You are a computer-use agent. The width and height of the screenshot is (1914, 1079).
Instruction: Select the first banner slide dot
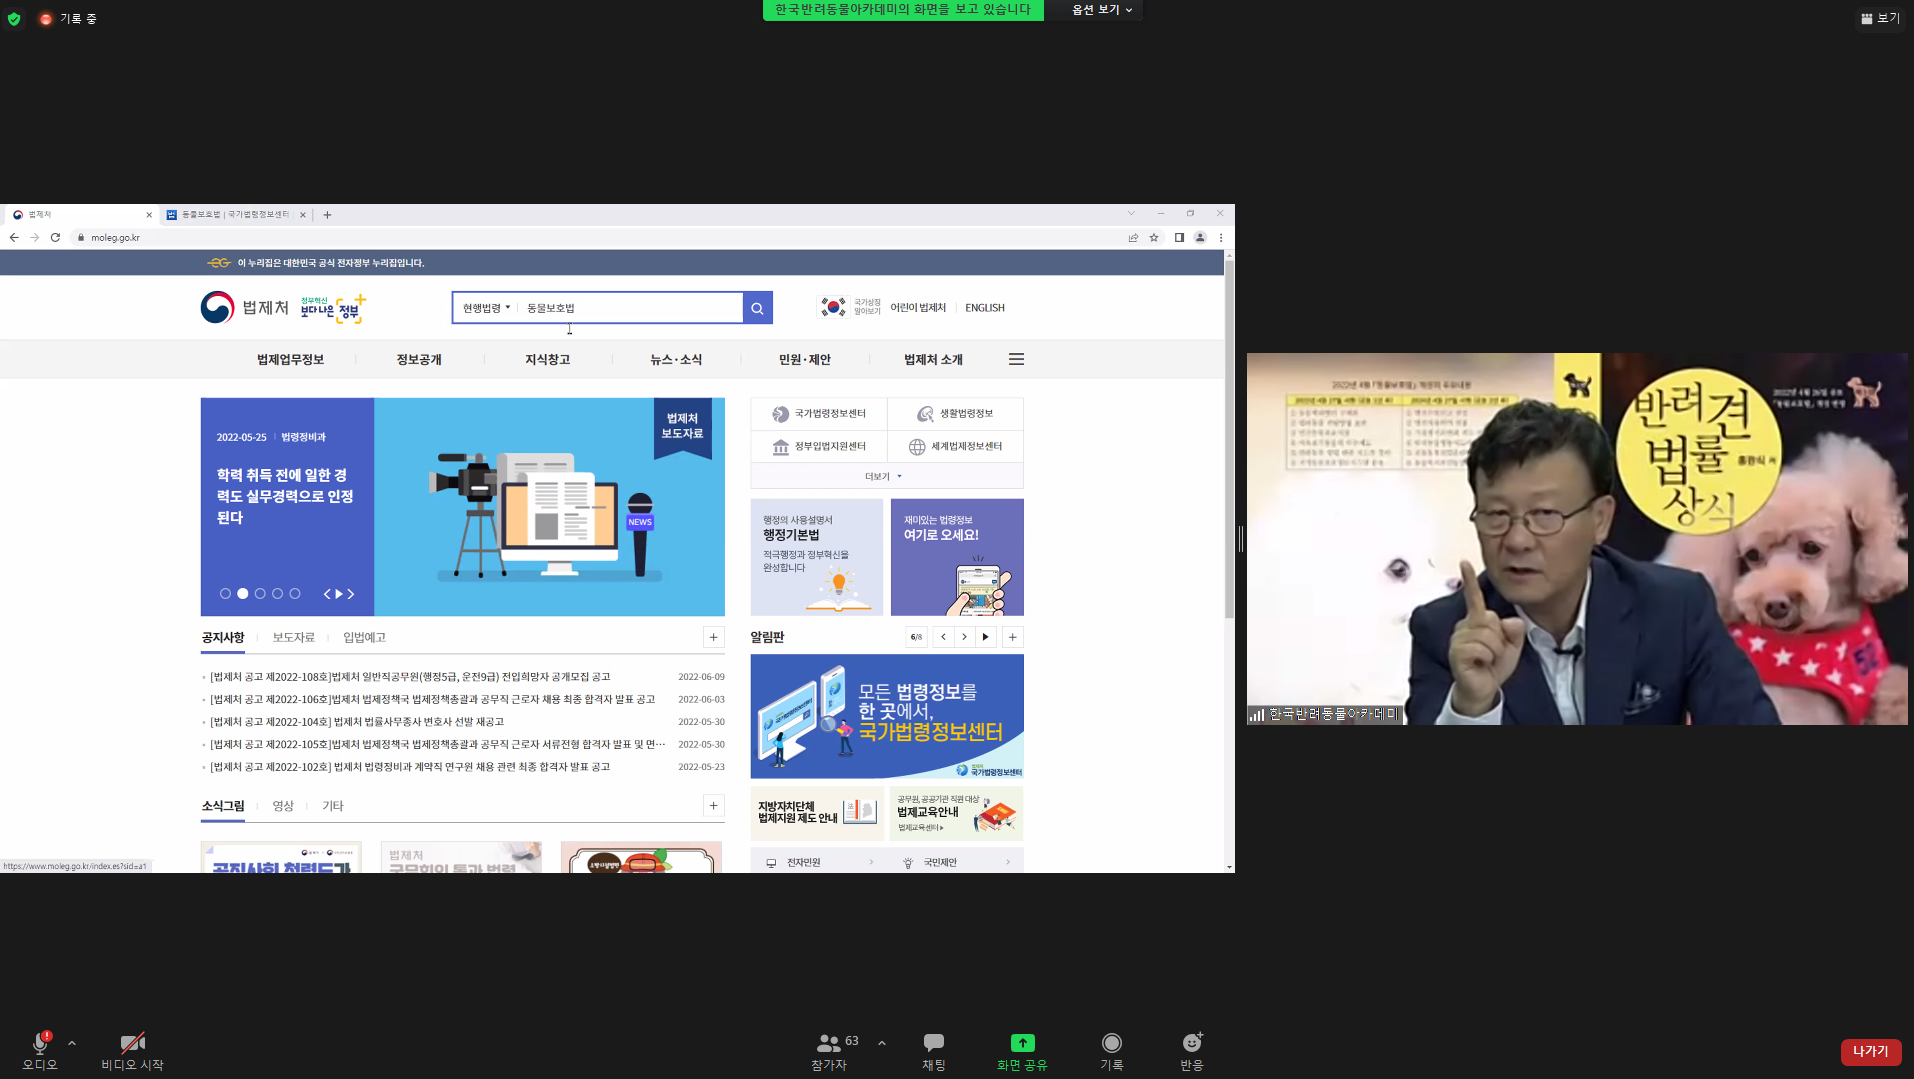tap(225, 594)
